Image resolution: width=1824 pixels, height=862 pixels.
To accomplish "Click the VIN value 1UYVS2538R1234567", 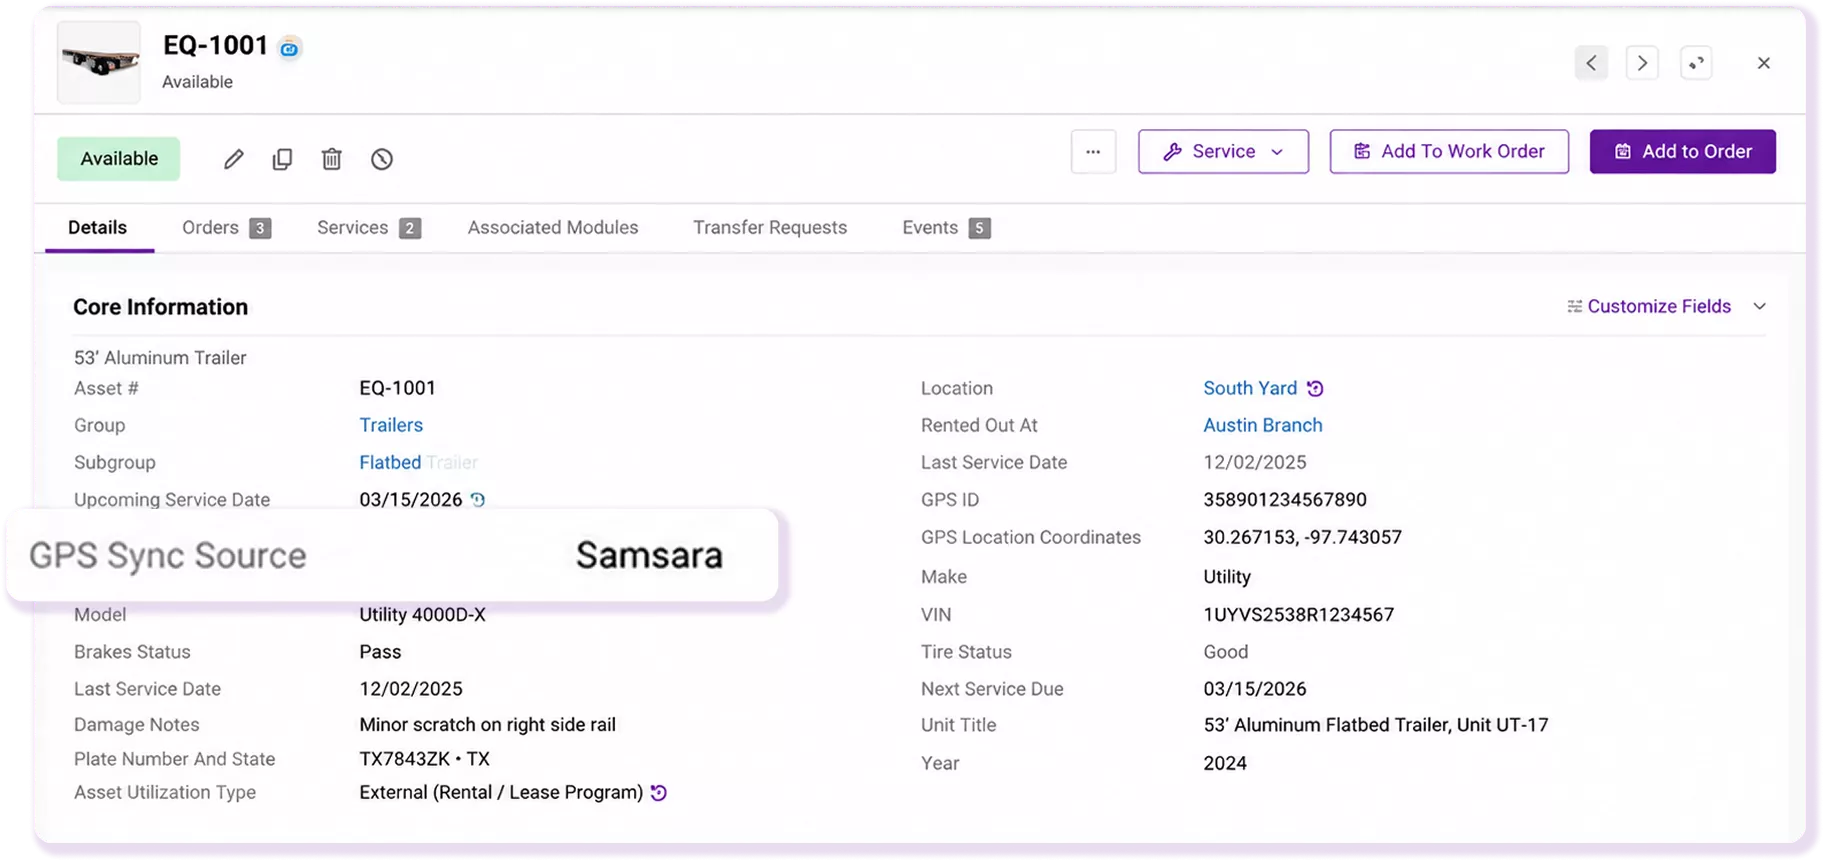I will [1299, 615].
